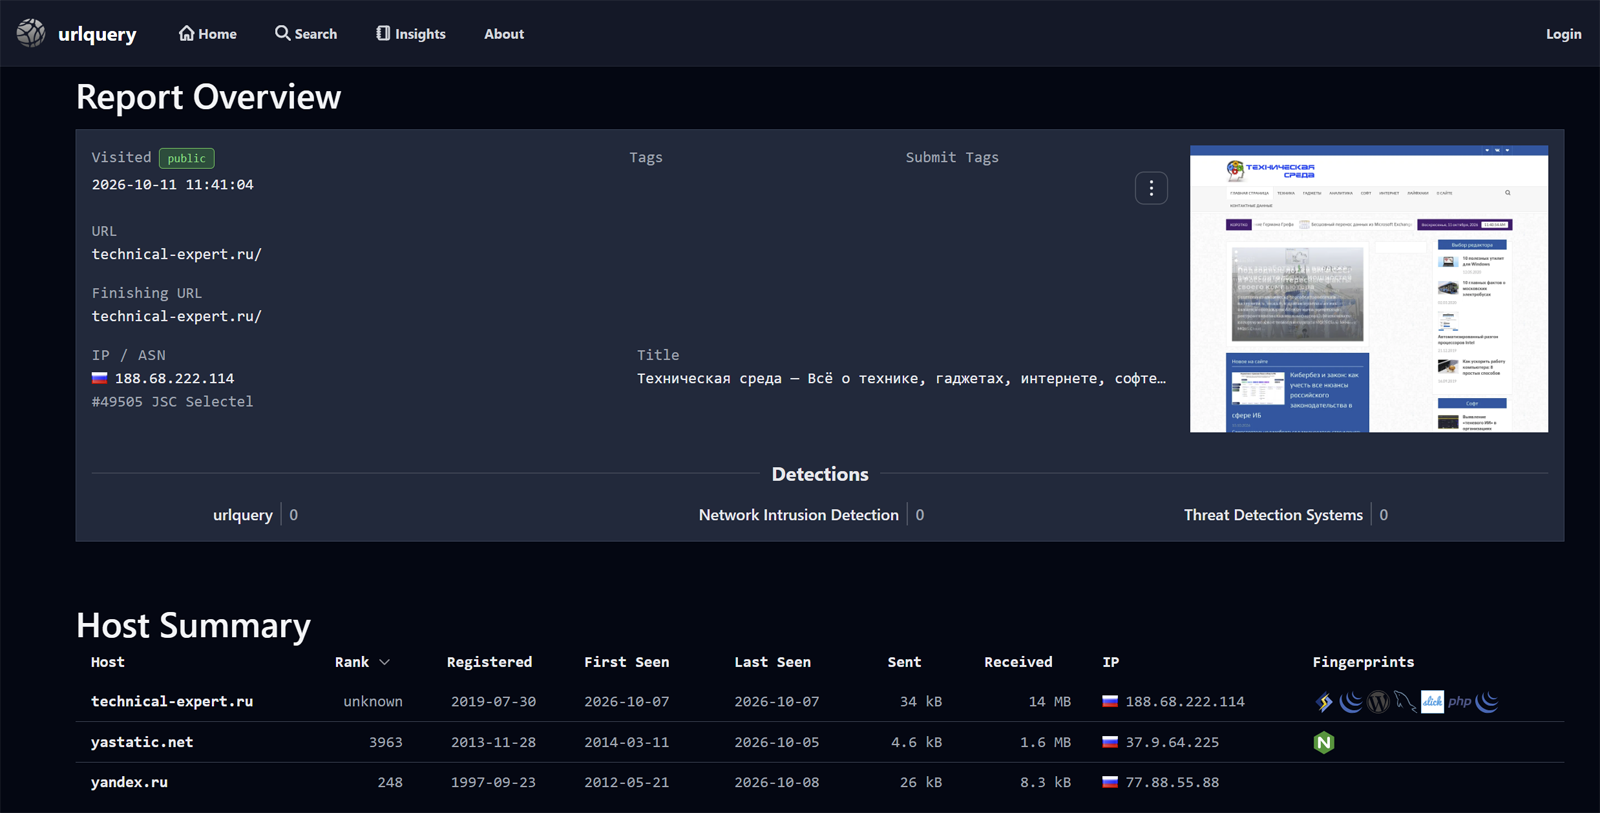Click the LiteSpeed fingerprint icon

pos(1324,702)
